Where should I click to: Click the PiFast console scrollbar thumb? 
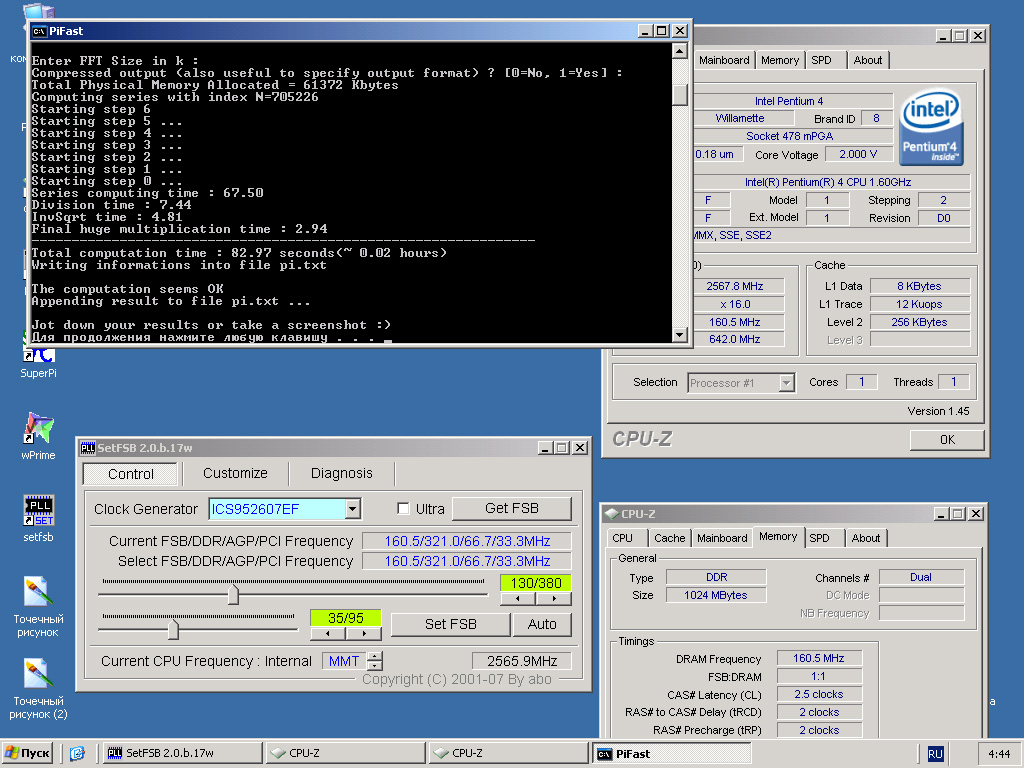[680, 94]
